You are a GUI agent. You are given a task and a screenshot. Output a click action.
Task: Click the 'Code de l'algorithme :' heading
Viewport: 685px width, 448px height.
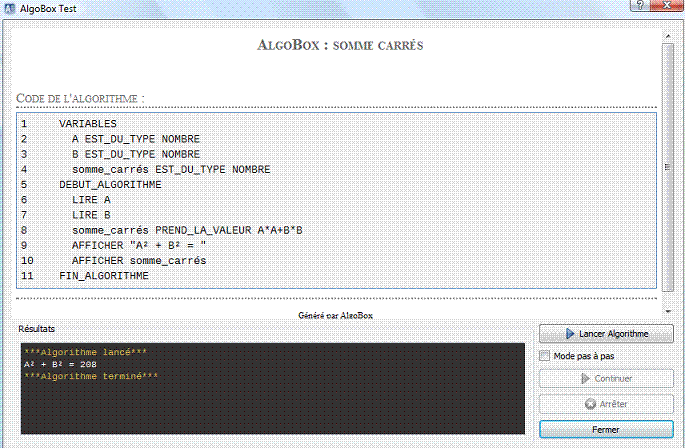[80, 98]
